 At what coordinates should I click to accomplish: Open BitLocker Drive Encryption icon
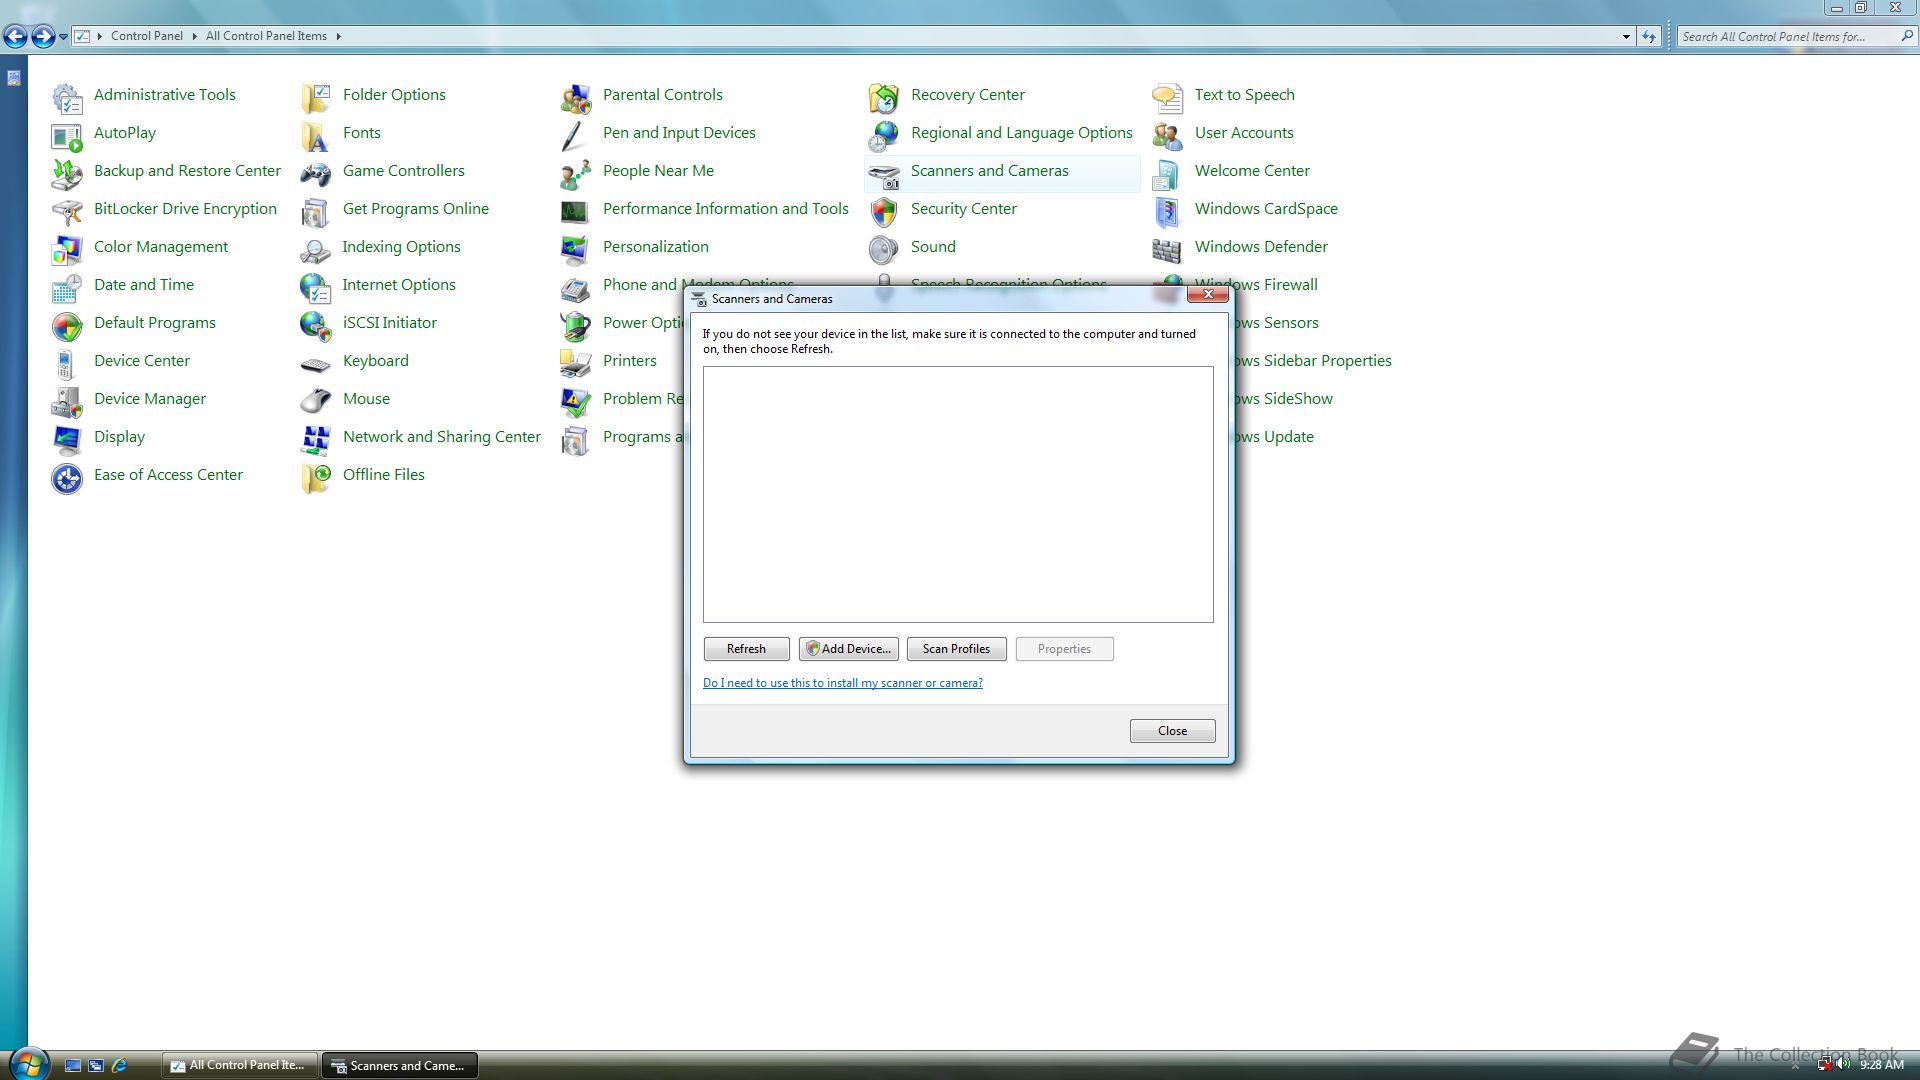click(67, 211)
